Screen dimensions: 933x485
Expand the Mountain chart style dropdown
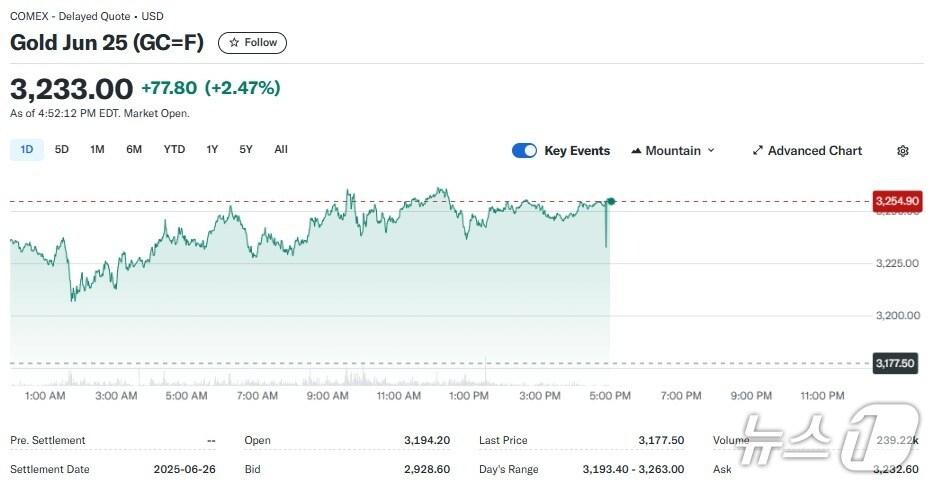711,151
